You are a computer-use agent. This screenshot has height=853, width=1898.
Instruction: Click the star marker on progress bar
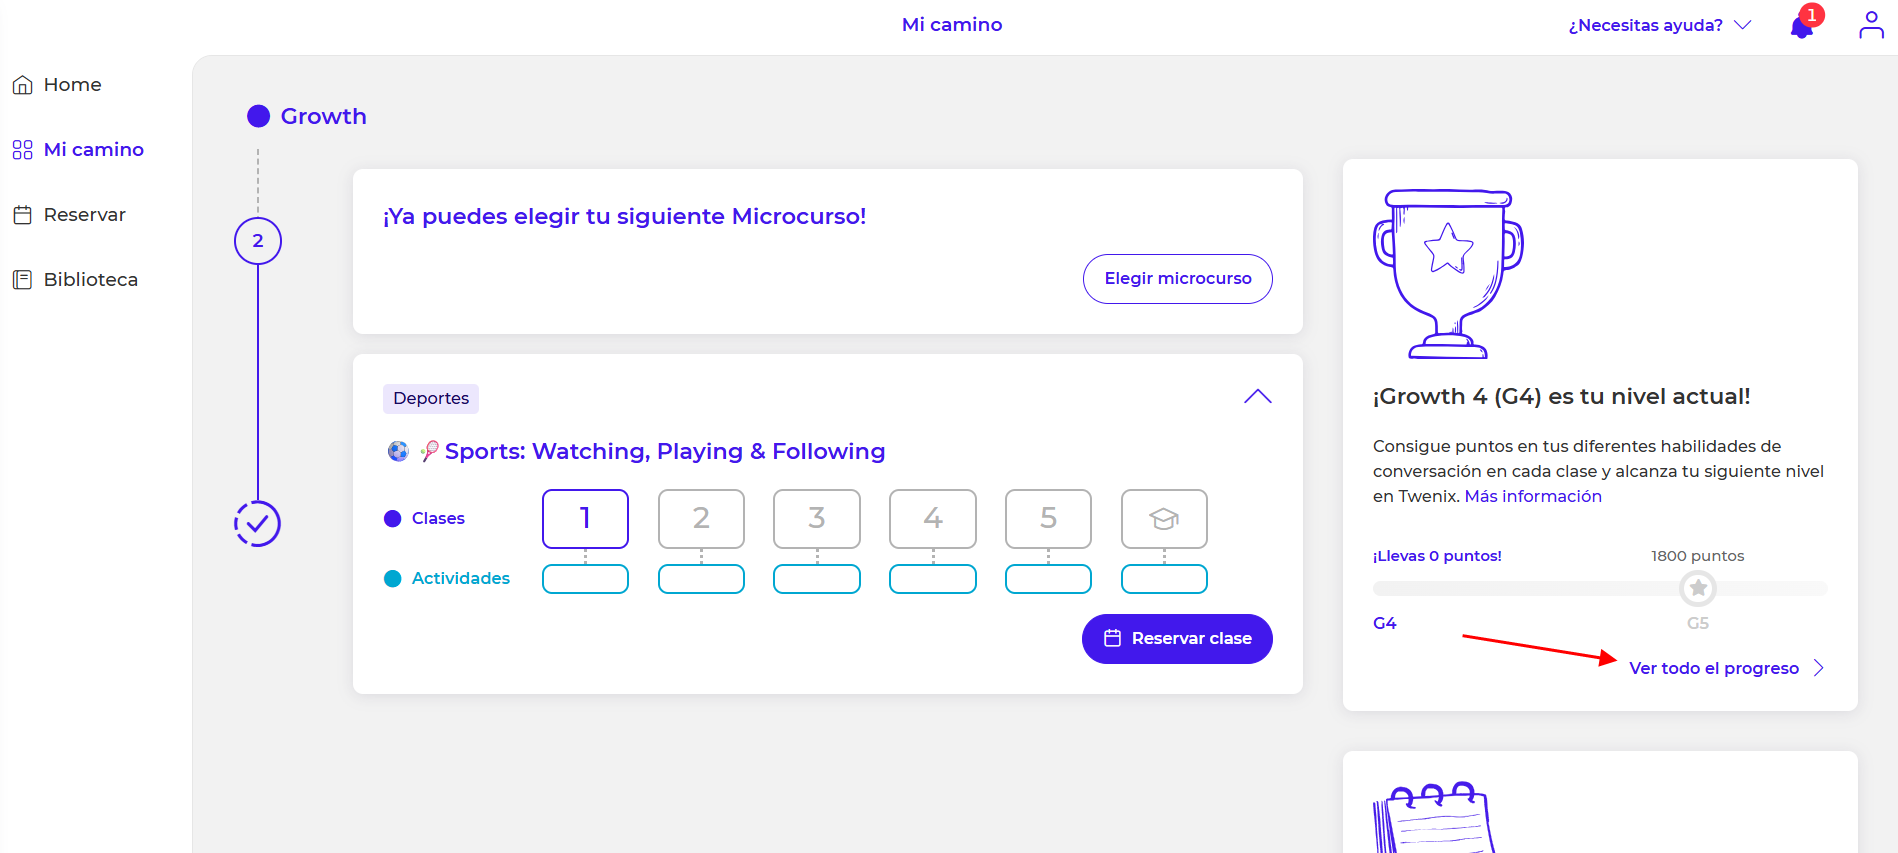[1697, 588]
